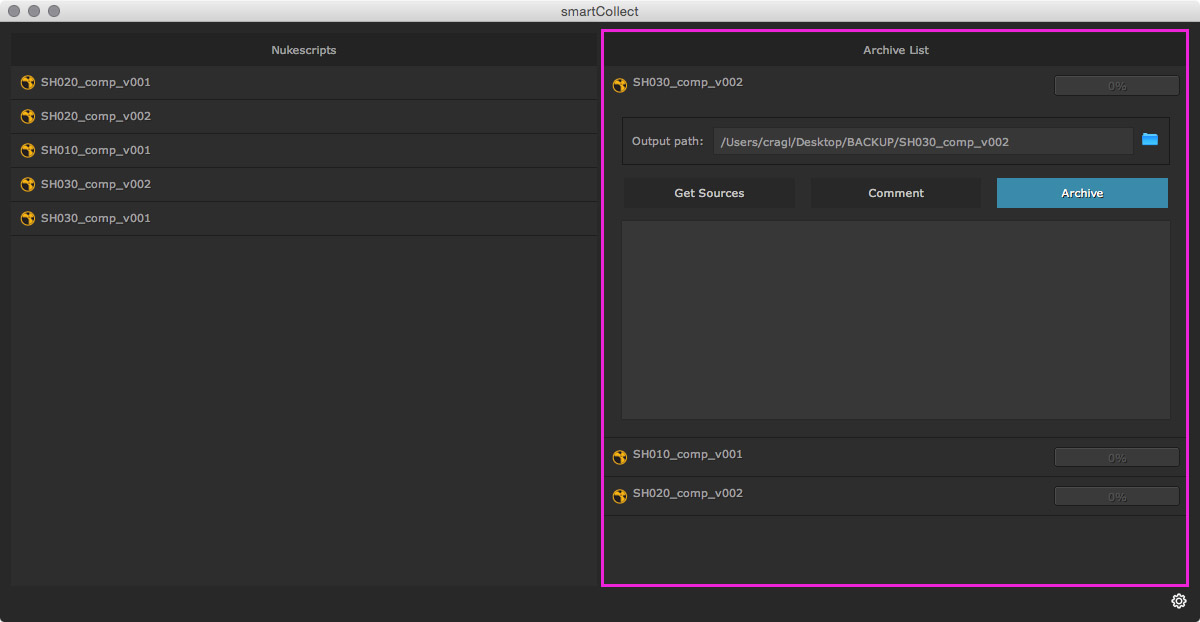Click the Nuke icon of SH030_comp_v001 script
Viewport: 1200px width, 622px height.
tap(28, 219)
